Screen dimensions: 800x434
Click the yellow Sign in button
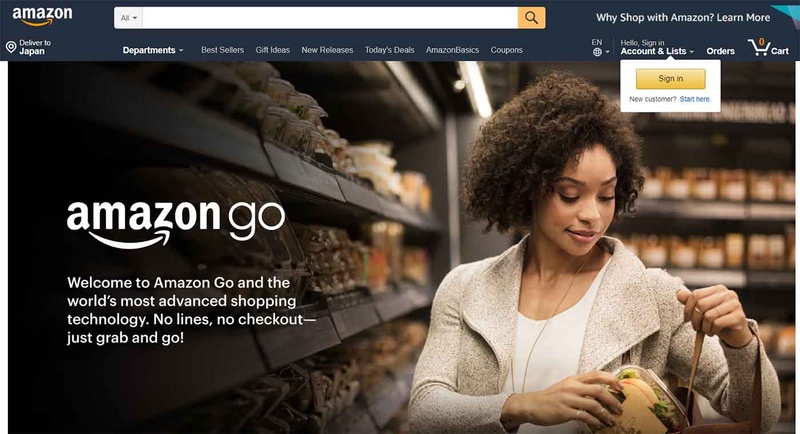pos(670,79)
